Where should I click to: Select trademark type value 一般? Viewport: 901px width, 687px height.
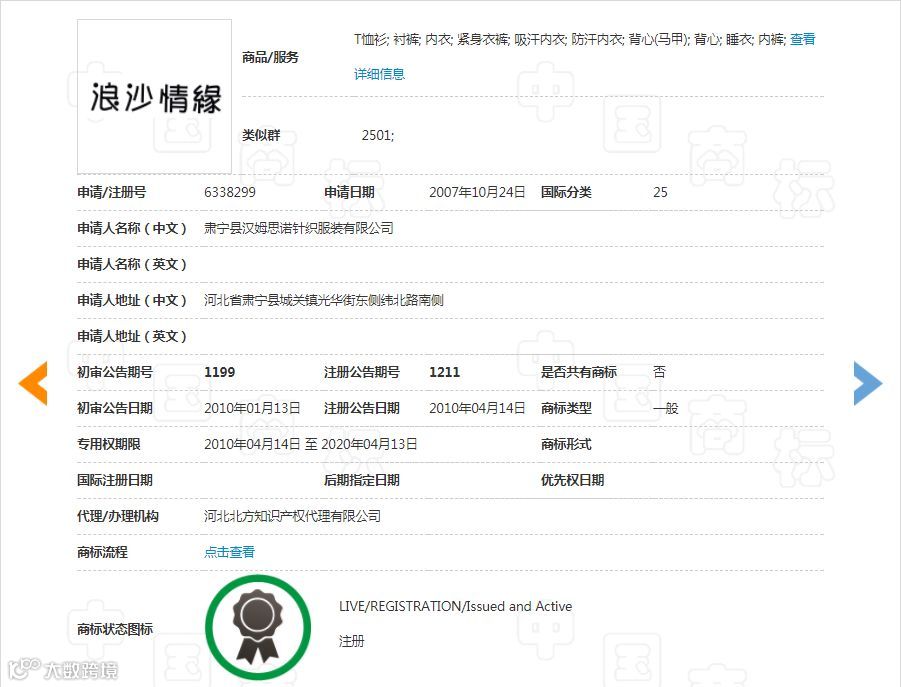[x=666, y=408]
